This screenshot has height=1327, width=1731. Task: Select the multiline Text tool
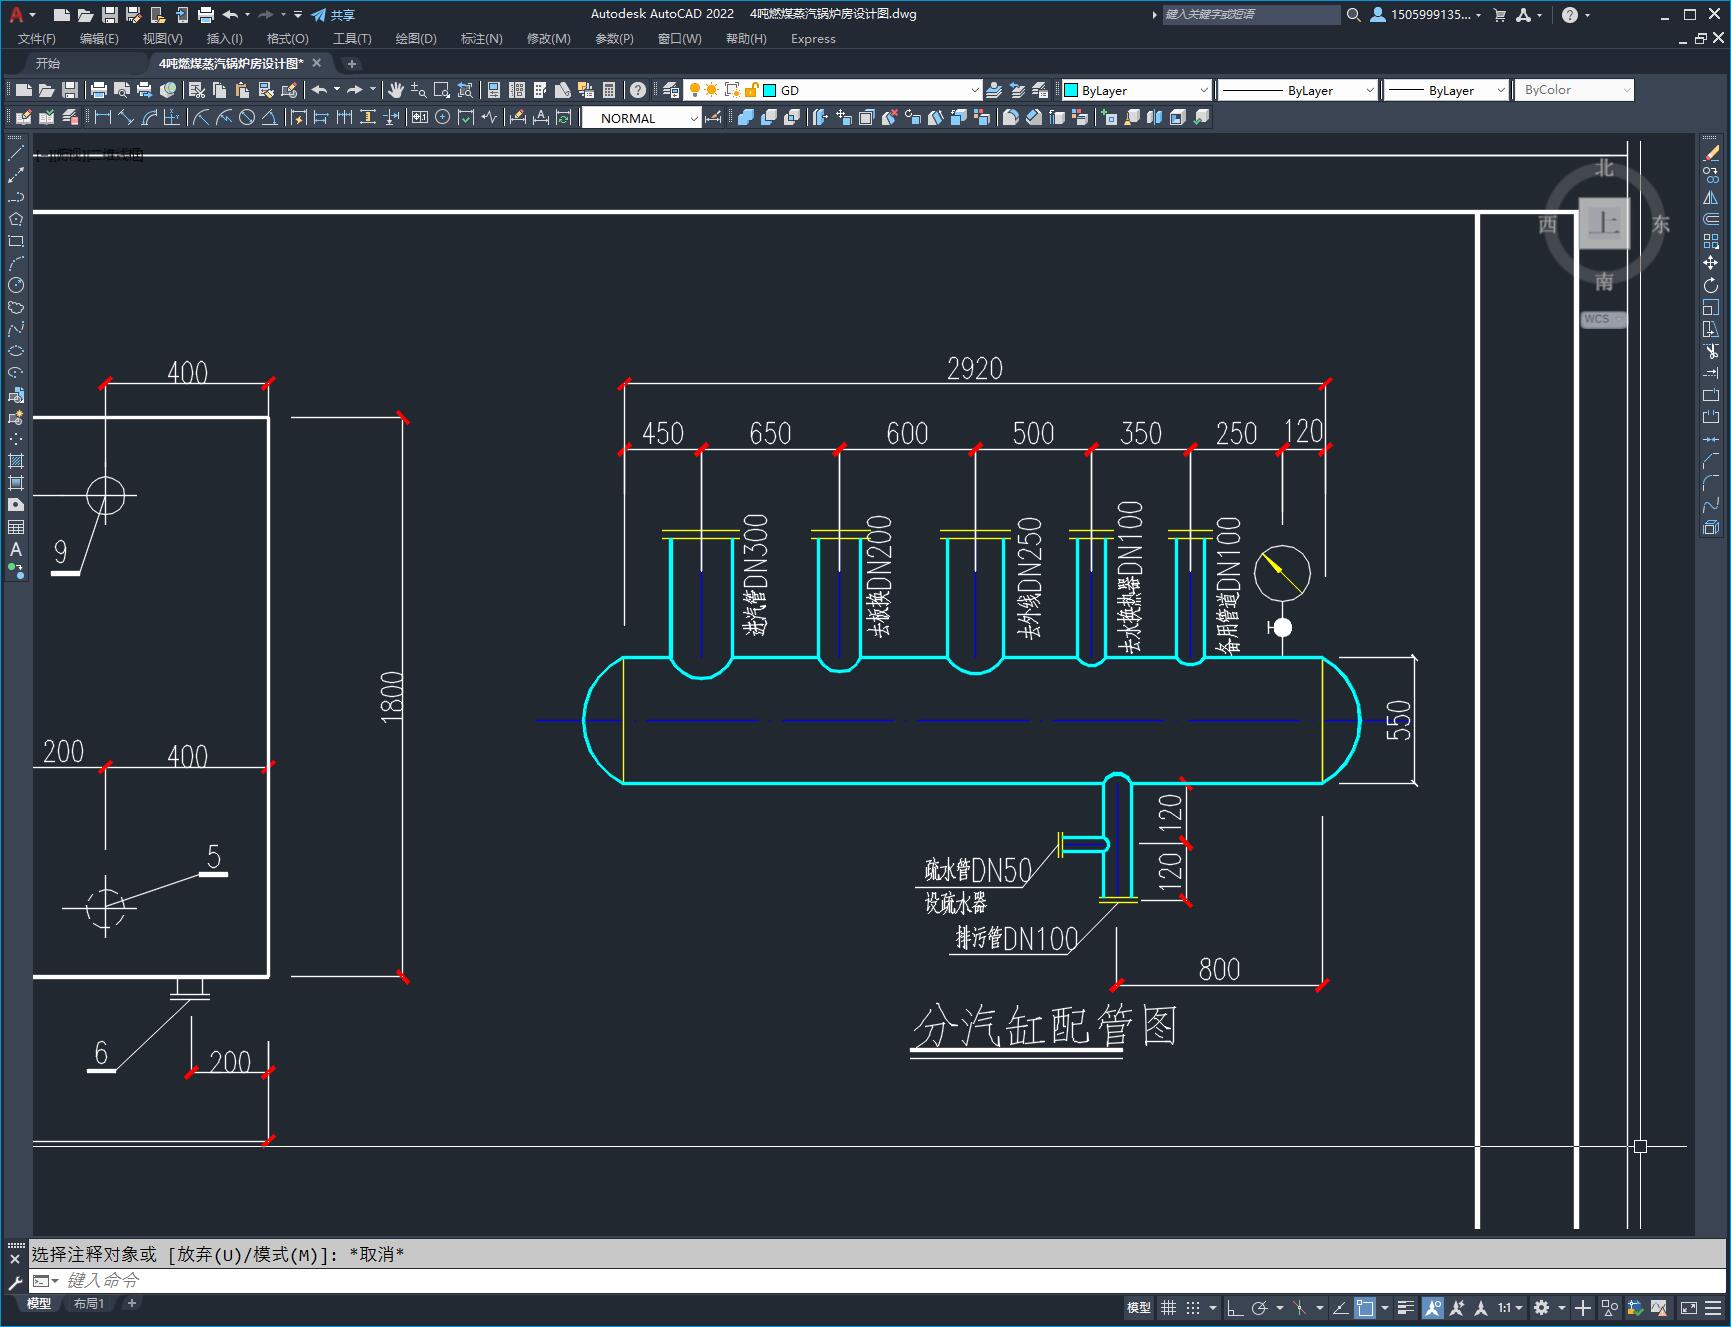coord(16,549)
